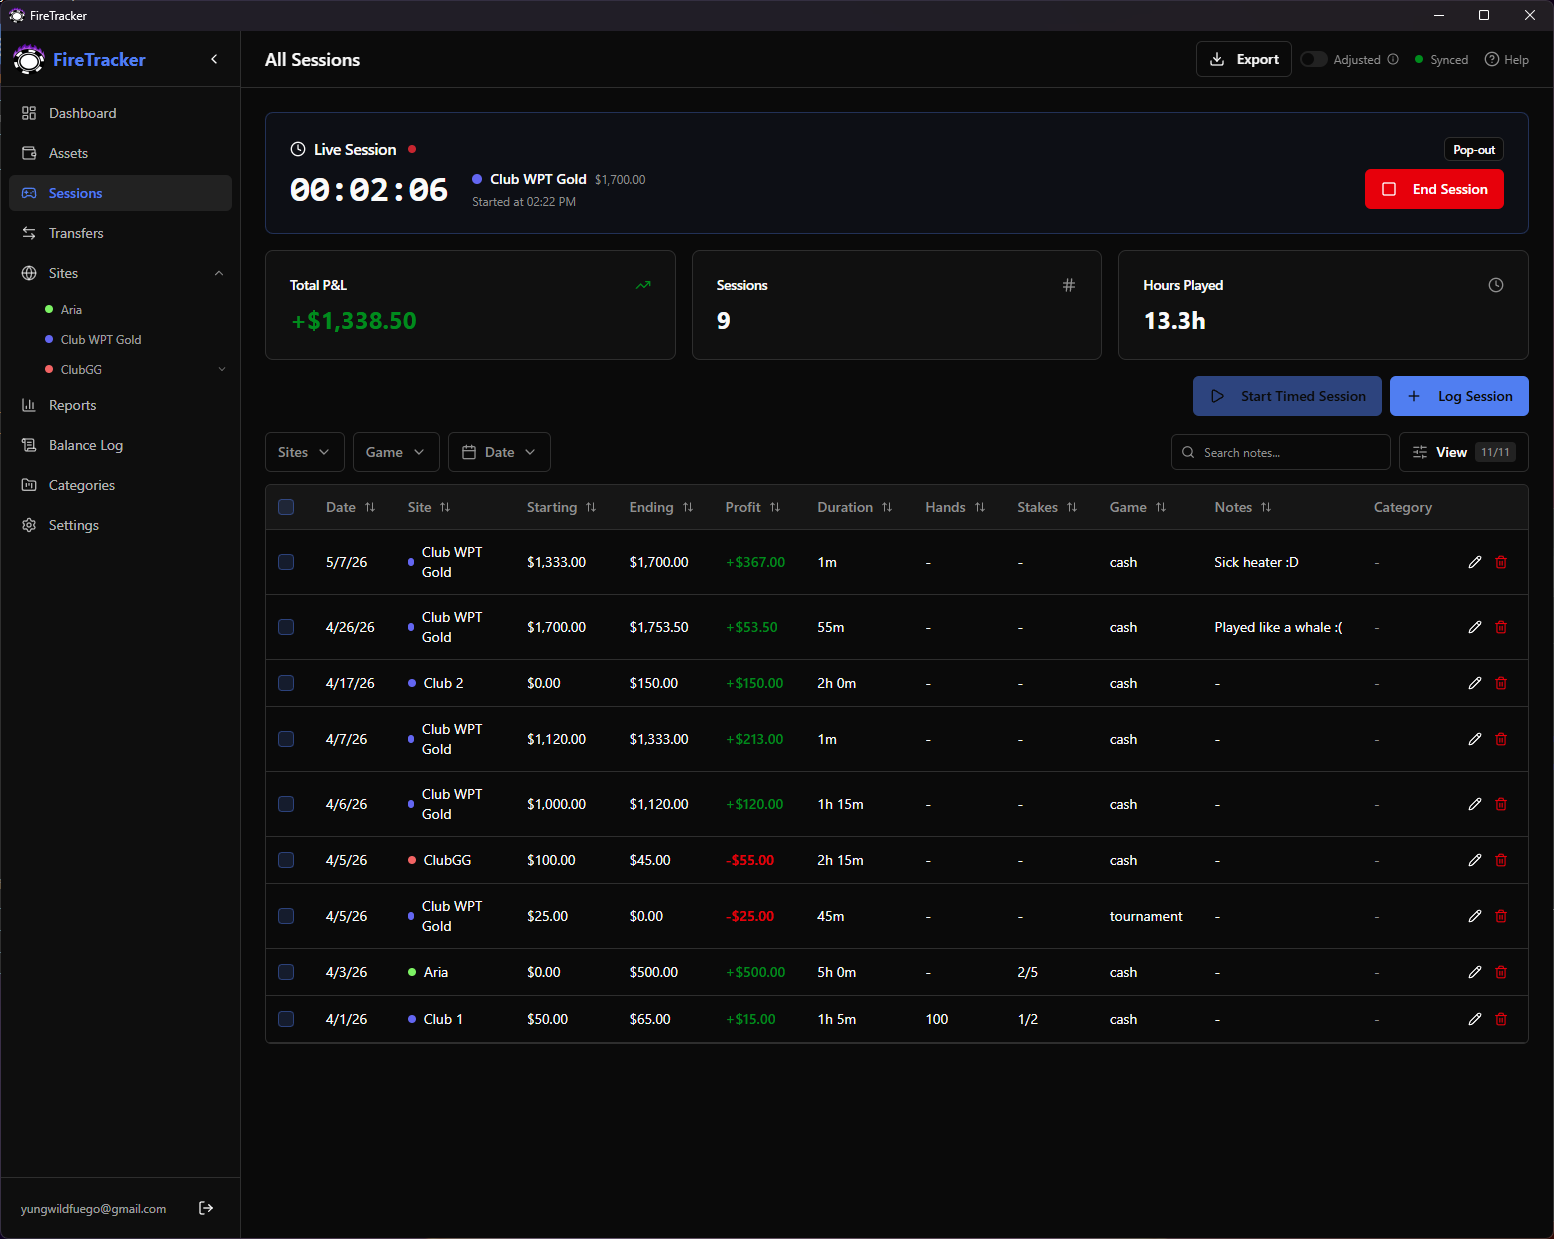Click the red dot beside ClubGG site
The width and height of the screenshot is (1554, 1239).
[49, 369]
